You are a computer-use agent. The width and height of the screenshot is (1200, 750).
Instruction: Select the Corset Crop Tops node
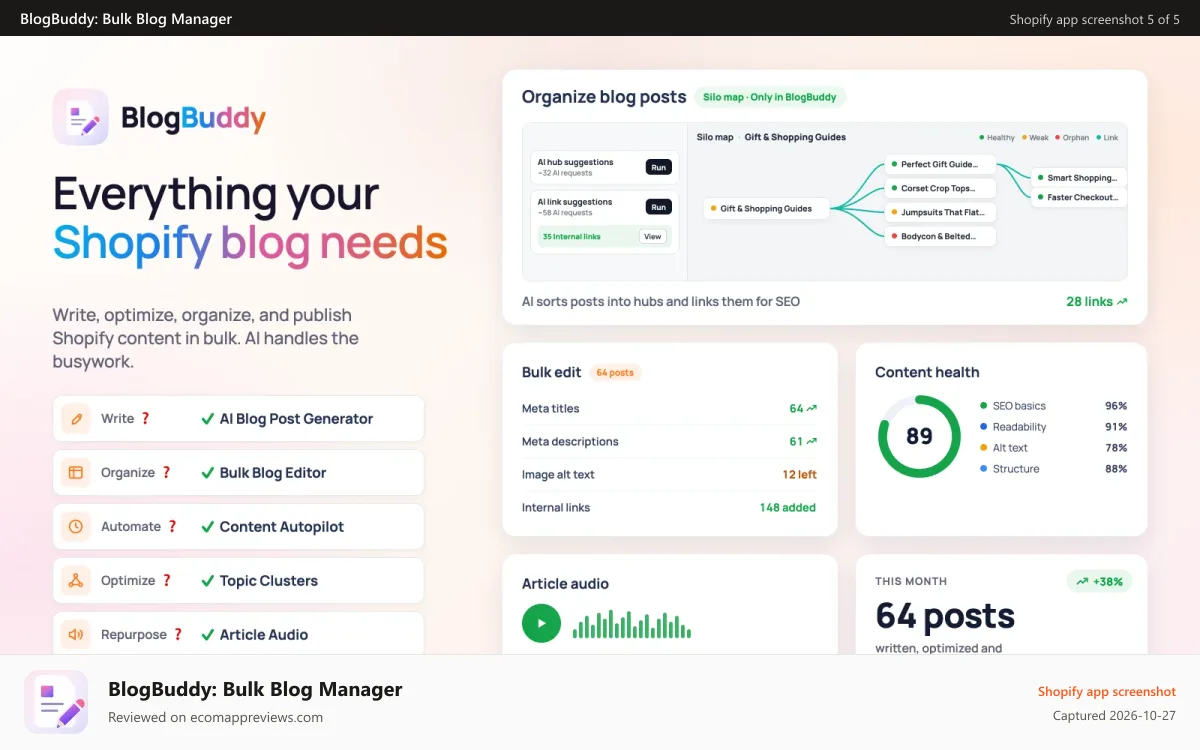point(941,188)
